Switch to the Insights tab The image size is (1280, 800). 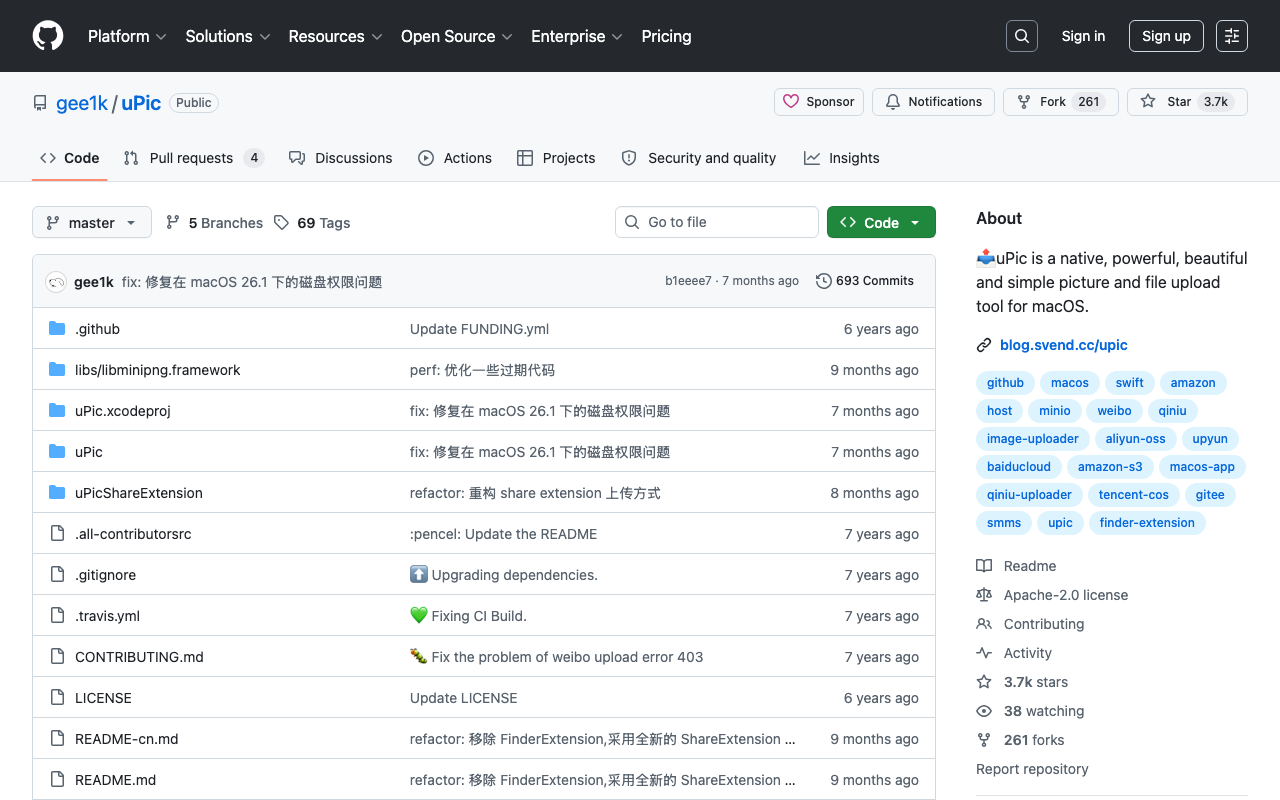click(x=842, y=158)
